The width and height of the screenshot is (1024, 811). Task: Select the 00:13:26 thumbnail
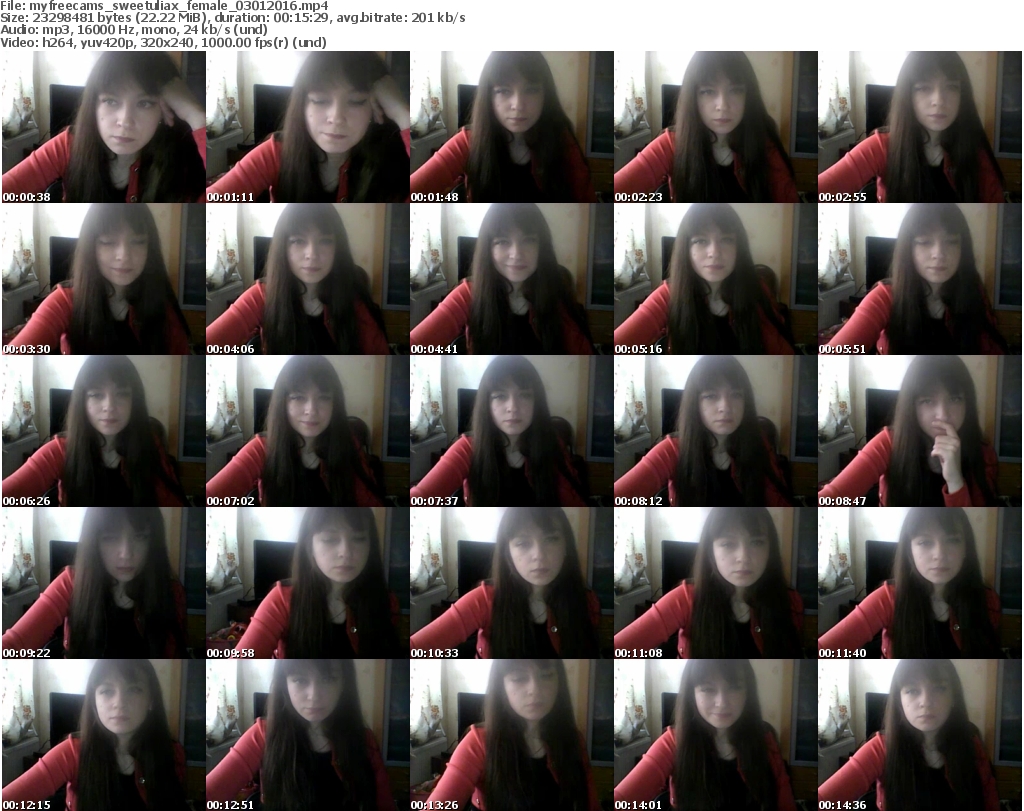(x=512, y=735)
